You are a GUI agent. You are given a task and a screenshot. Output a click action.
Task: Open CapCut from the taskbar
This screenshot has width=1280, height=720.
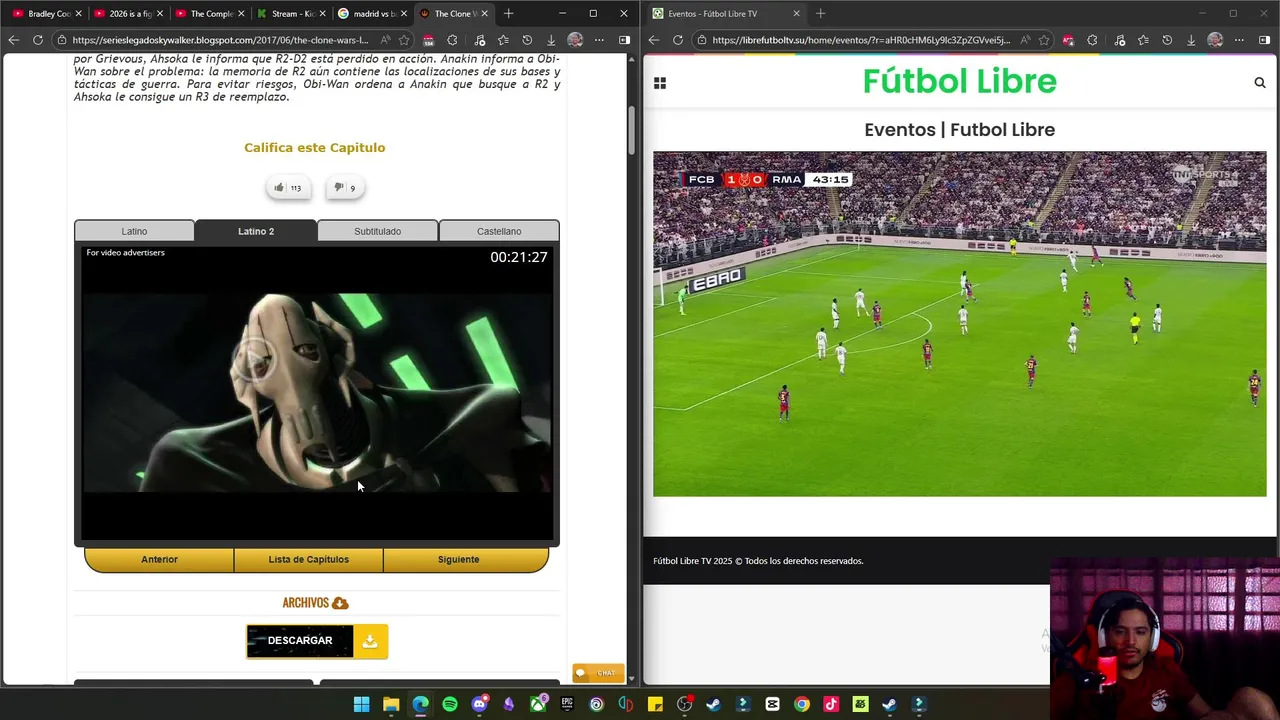coord(772,704)
